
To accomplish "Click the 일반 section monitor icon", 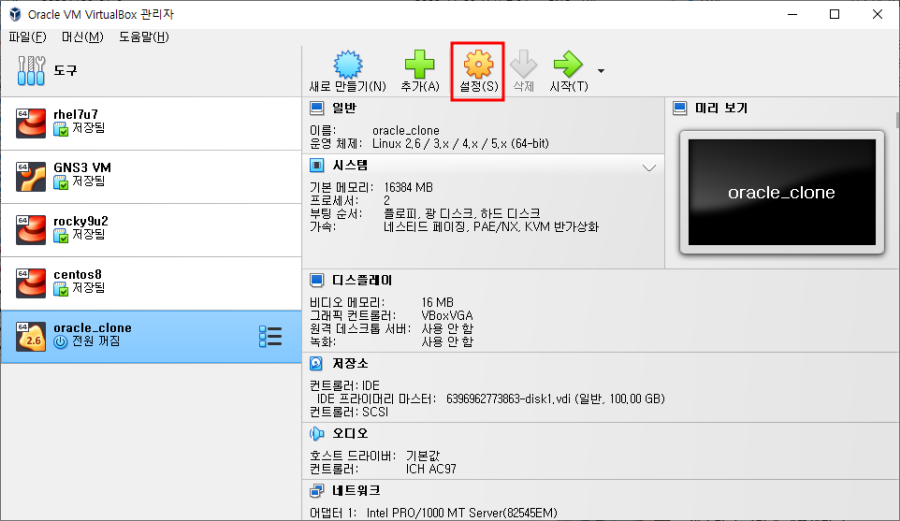I will click(317, 108).
